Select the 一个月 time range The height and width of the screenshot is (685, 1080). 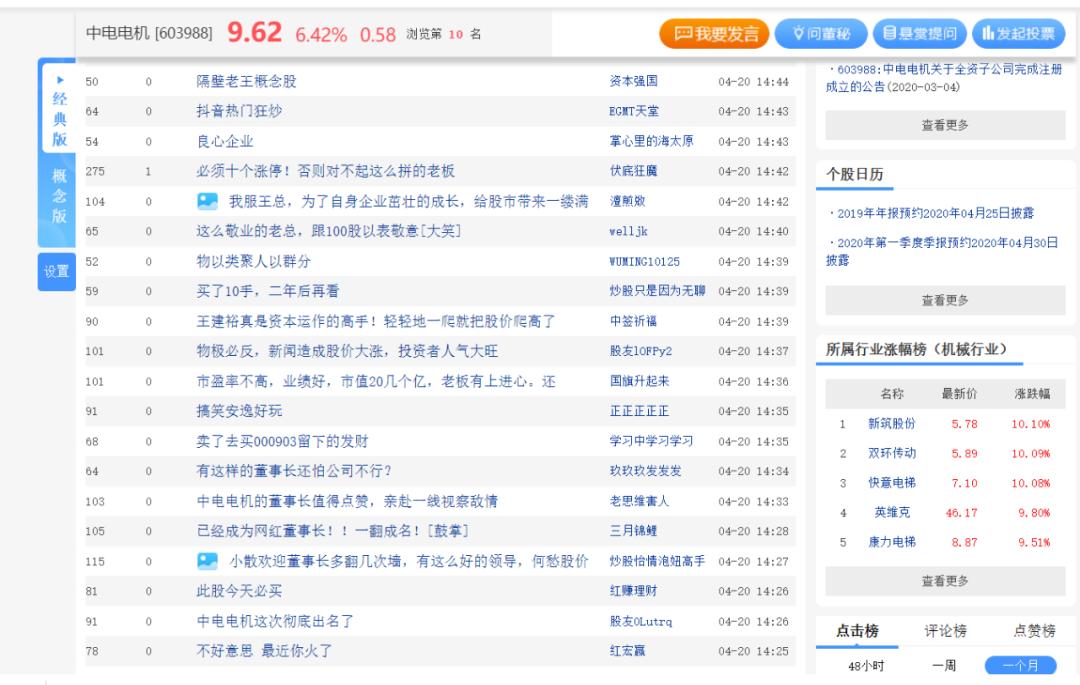1019,666
